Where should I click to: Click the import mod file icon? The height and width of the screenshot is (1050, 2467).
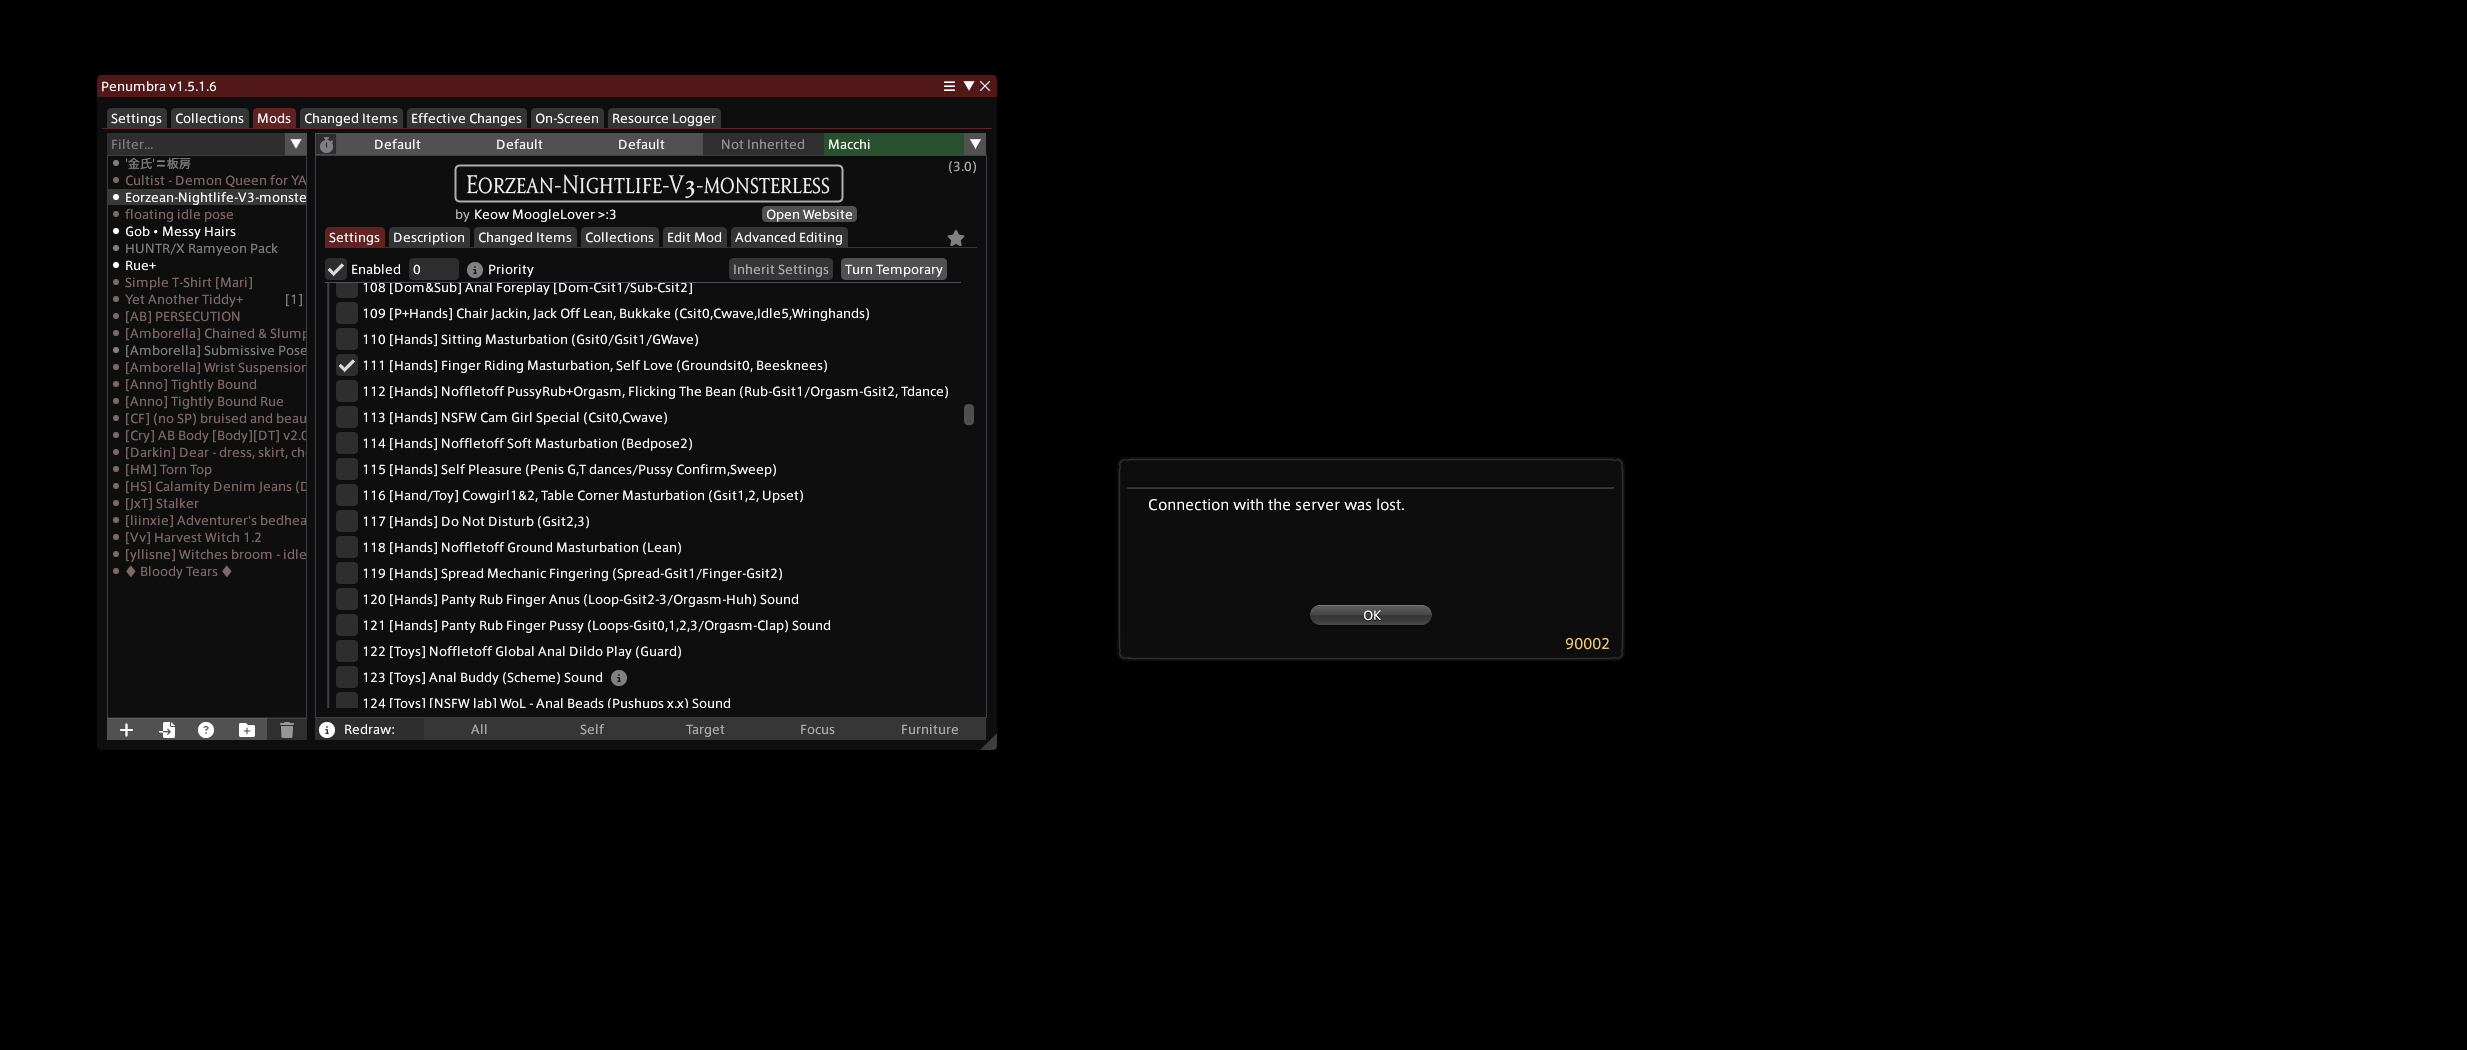coord(167,730)
